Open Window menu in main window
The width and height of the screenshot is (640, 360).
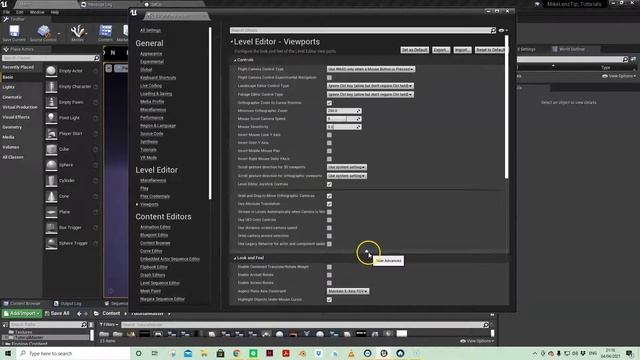(x=37, y=12)
